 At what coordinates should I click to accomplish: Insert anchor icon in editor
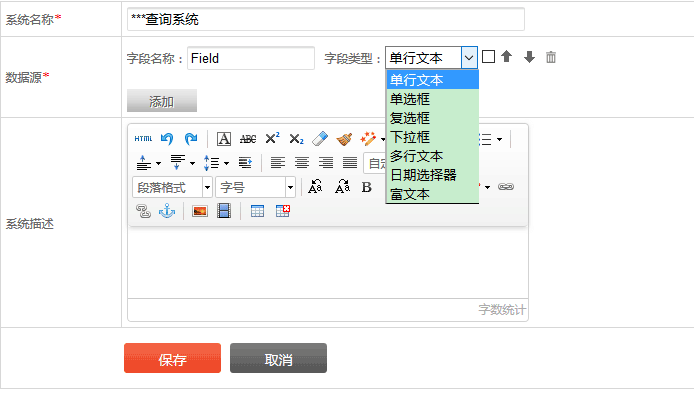tap(167, 211)
